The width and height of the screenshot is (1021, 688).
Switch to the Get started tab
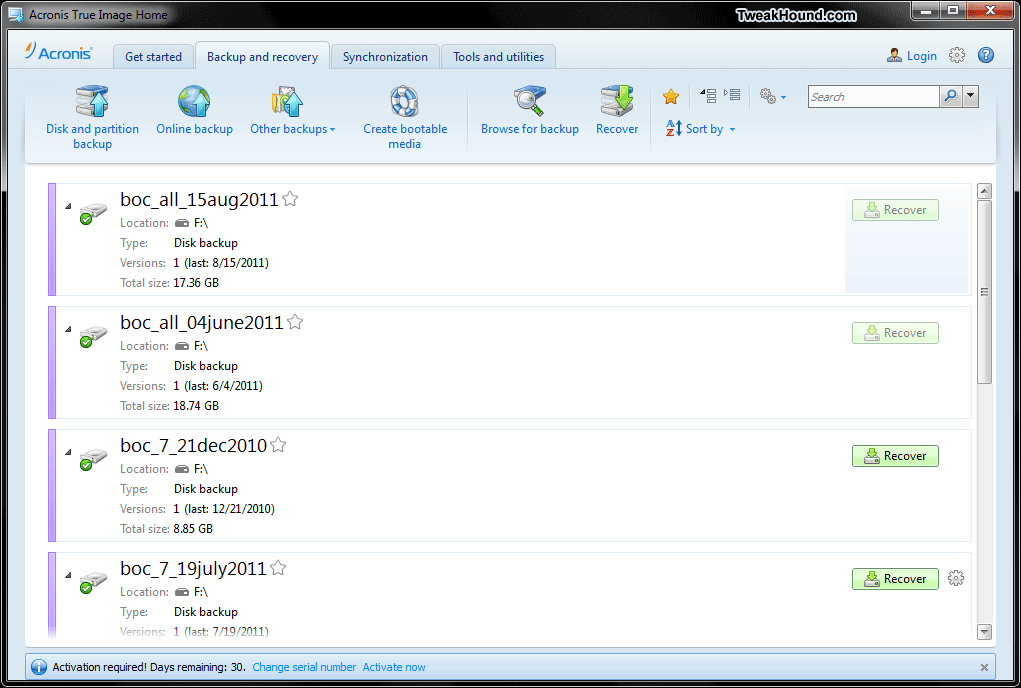pyautogui.click(x=153, y=57)
